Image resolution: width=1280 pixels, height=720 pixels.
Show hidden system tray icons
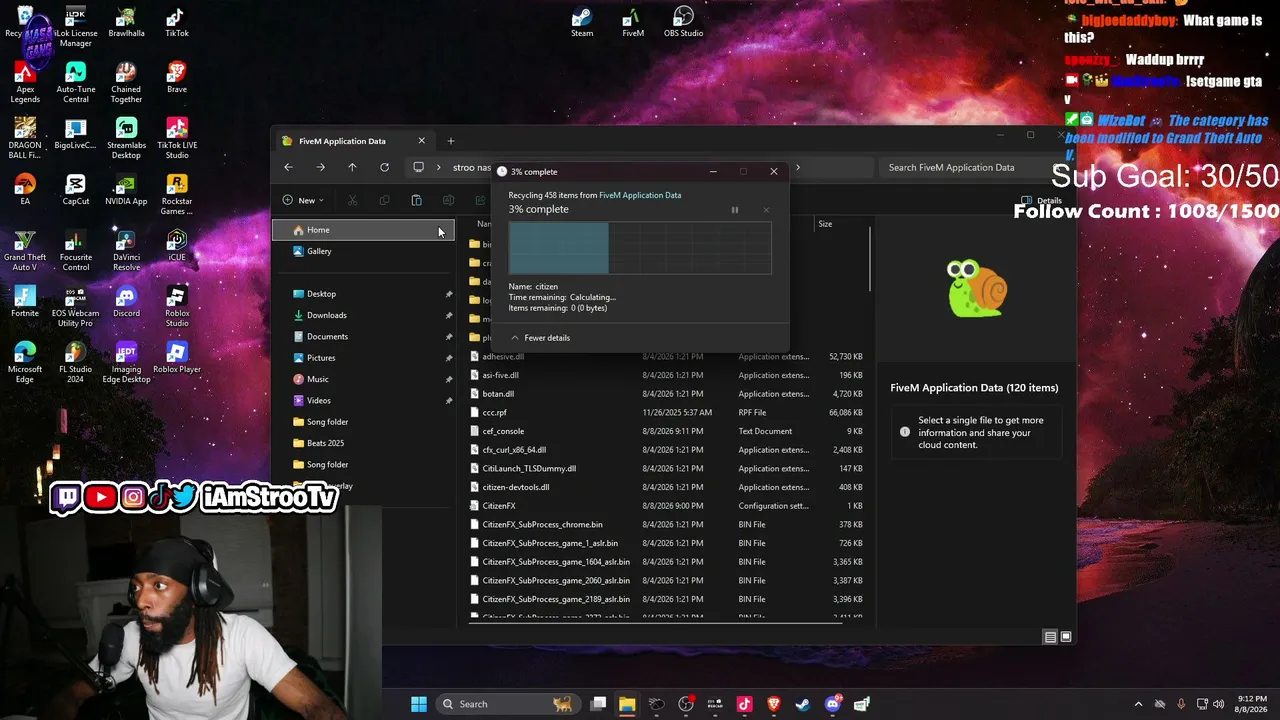[x=1138, y=704]
